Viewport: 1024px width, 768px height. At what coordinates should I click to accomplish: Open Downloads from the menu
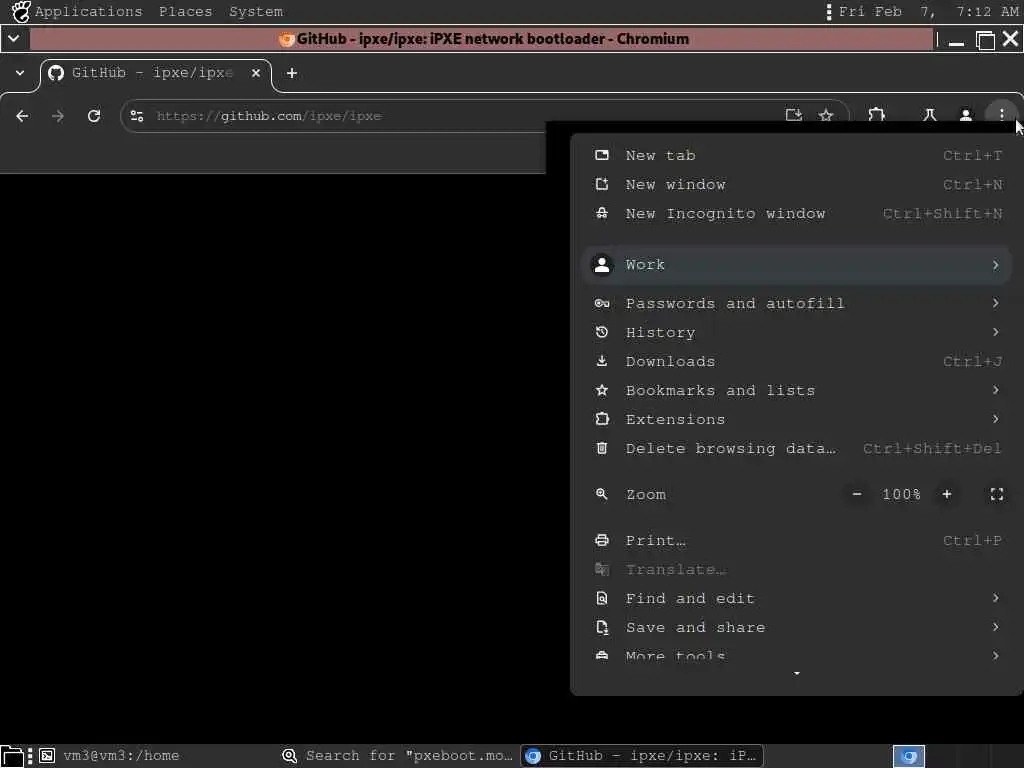797,361
